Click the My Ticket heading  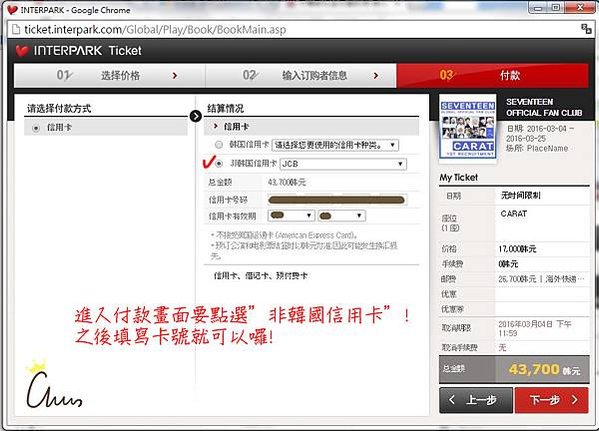[x=458, y=177]
